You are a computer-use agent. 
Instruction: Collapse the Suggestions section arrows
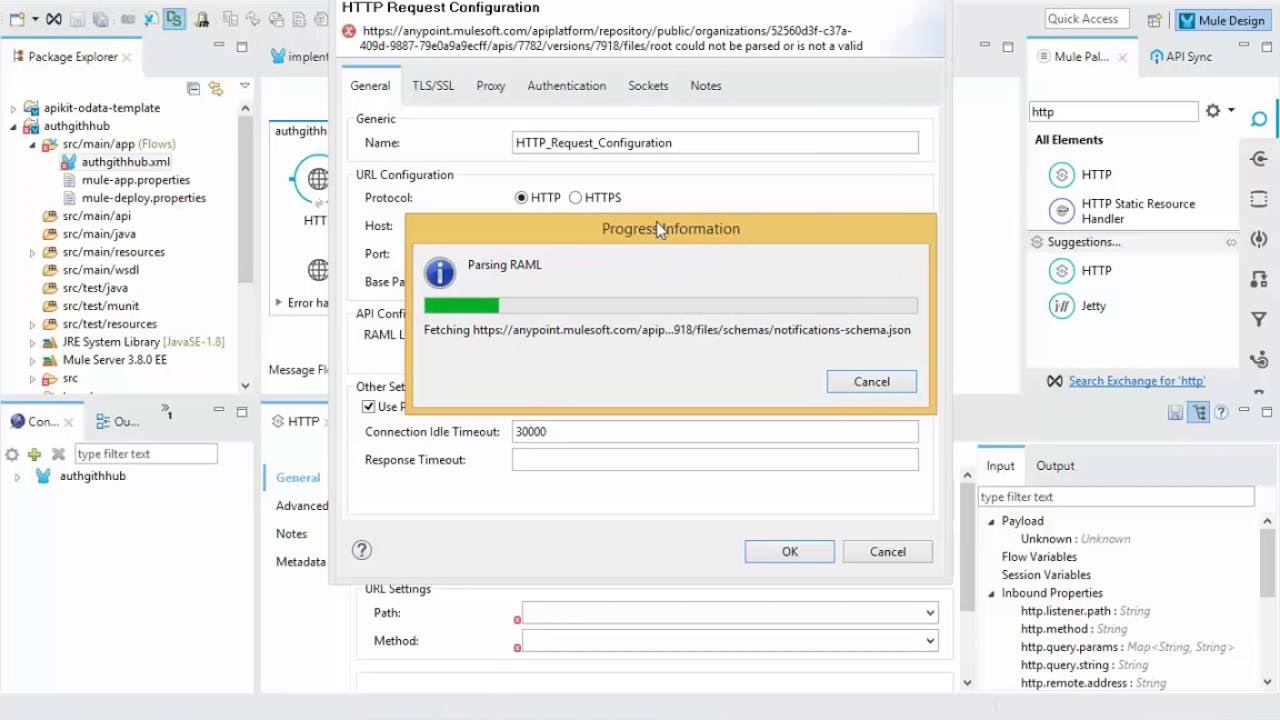1232,243
